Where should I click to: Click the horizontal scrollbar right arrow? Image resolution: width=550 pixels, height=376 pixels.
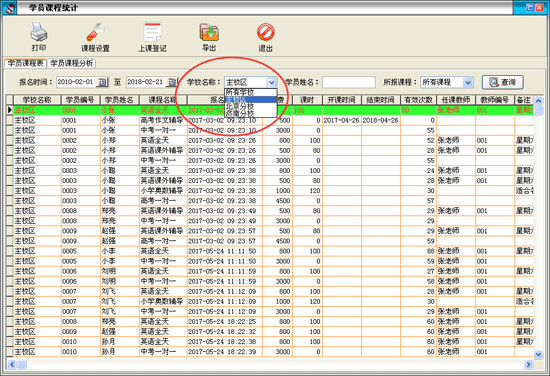[x=528, y=365]
